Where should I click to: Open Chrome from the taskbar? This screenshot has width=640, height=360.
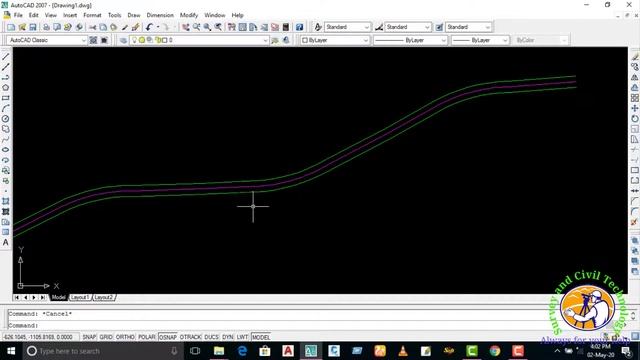pos(495,351)
